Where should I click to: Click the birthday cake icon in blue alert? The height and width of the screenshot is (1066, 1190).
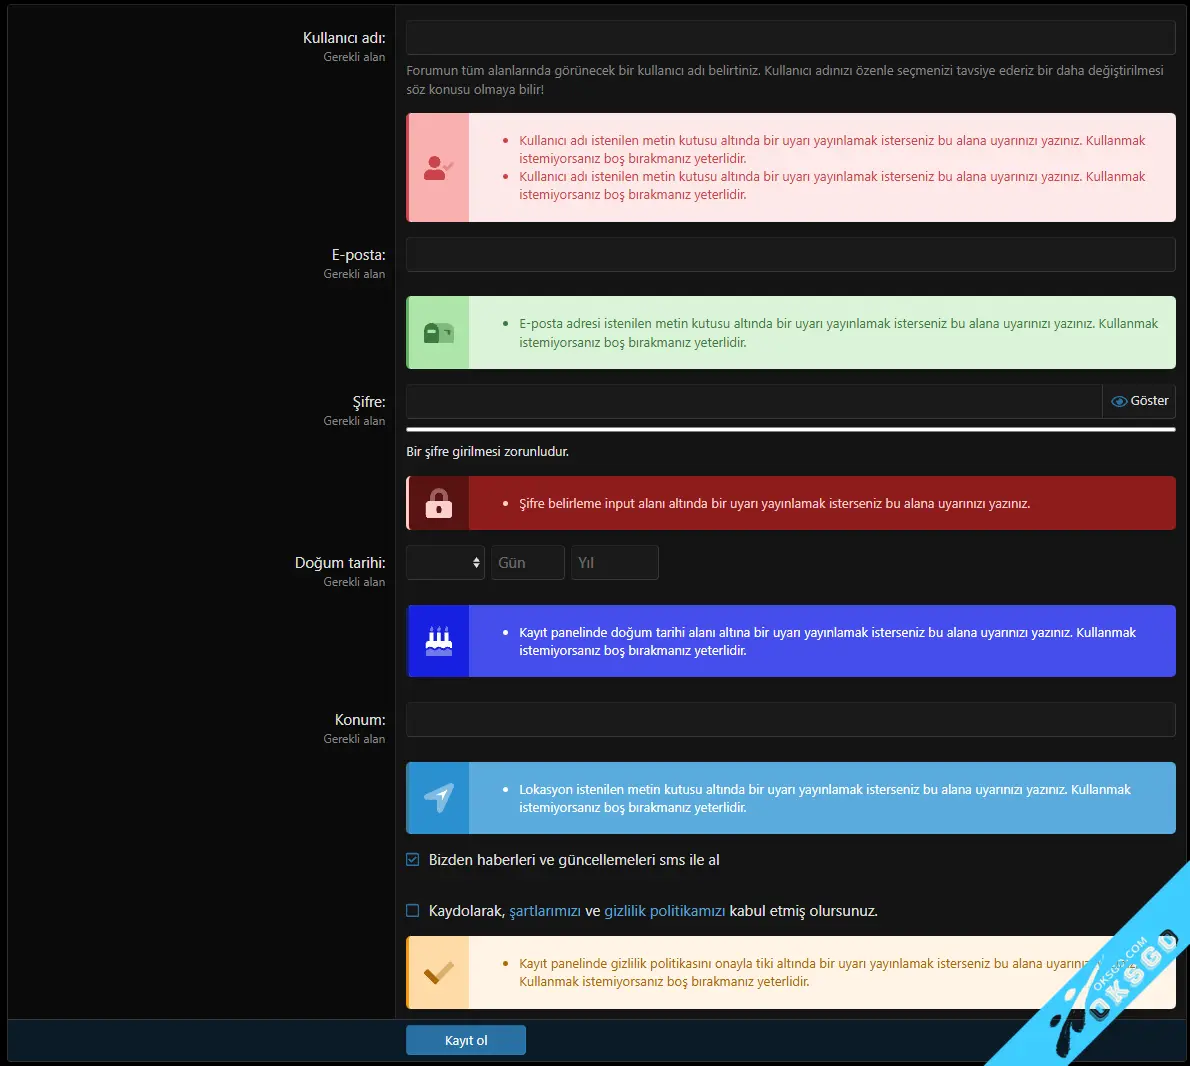point(438,641)
